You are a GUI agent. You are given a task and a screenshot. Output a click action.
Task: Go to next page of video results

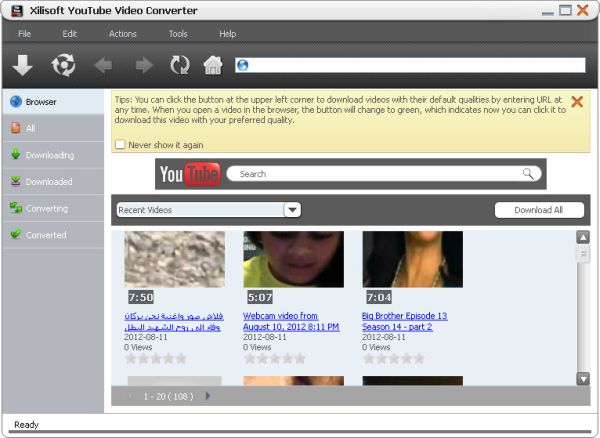coord(208,396)
